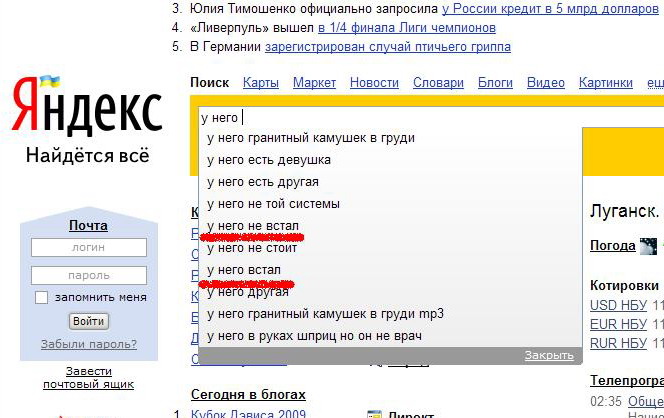The width and height of the screenshot is (664, 418).
Task: Open the Словари tab
Action: (x=438, y=82)
